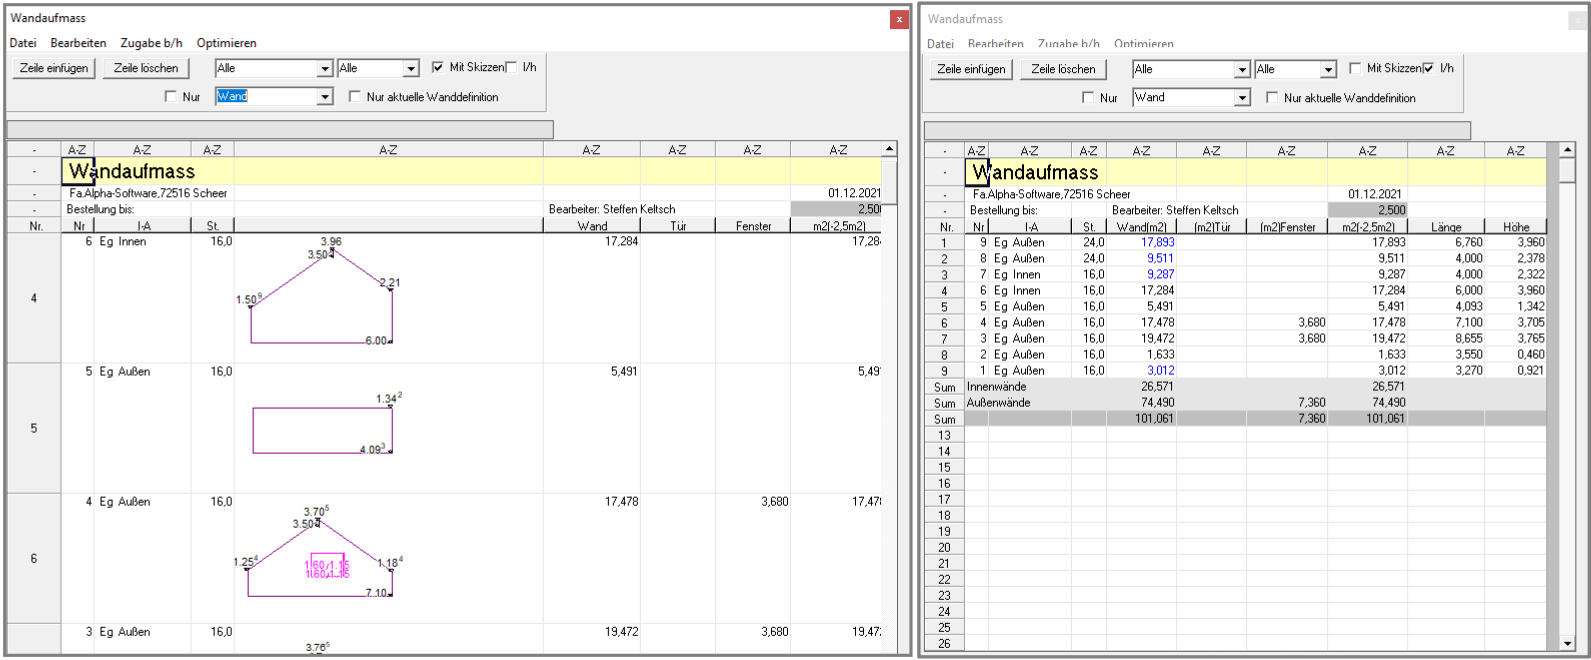Click Bestellung bis: in the Länge/Höhe table window

(1004, 210)
